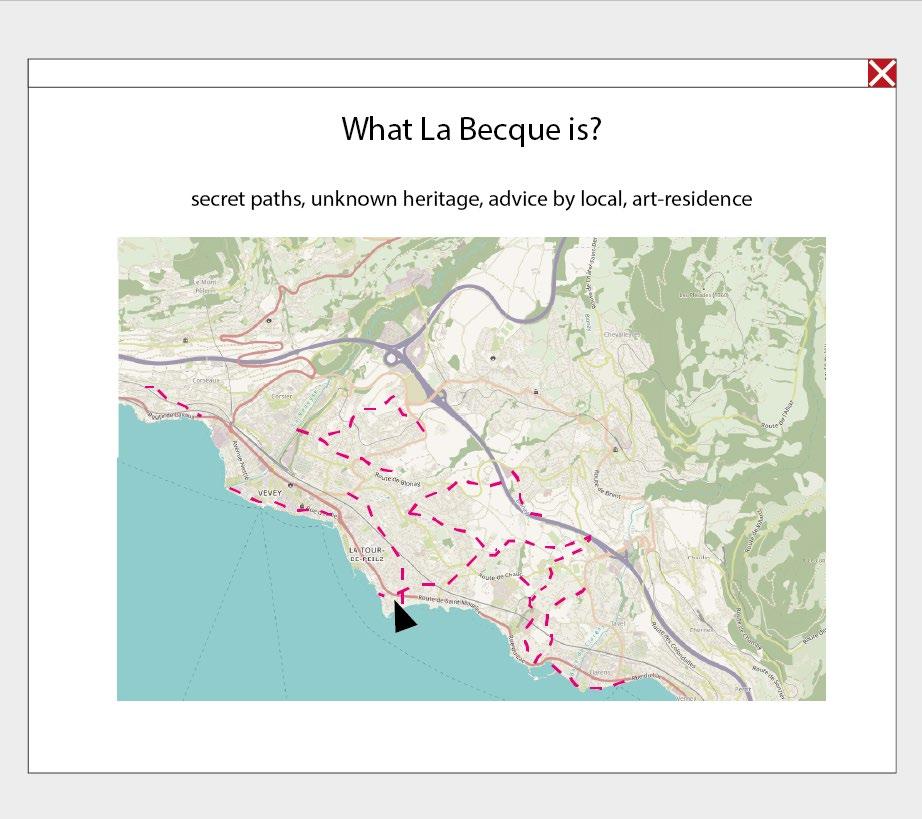Click the 'What La Becque is?' heading
Screen dimensions: 922x819
[x=472, y=128]
